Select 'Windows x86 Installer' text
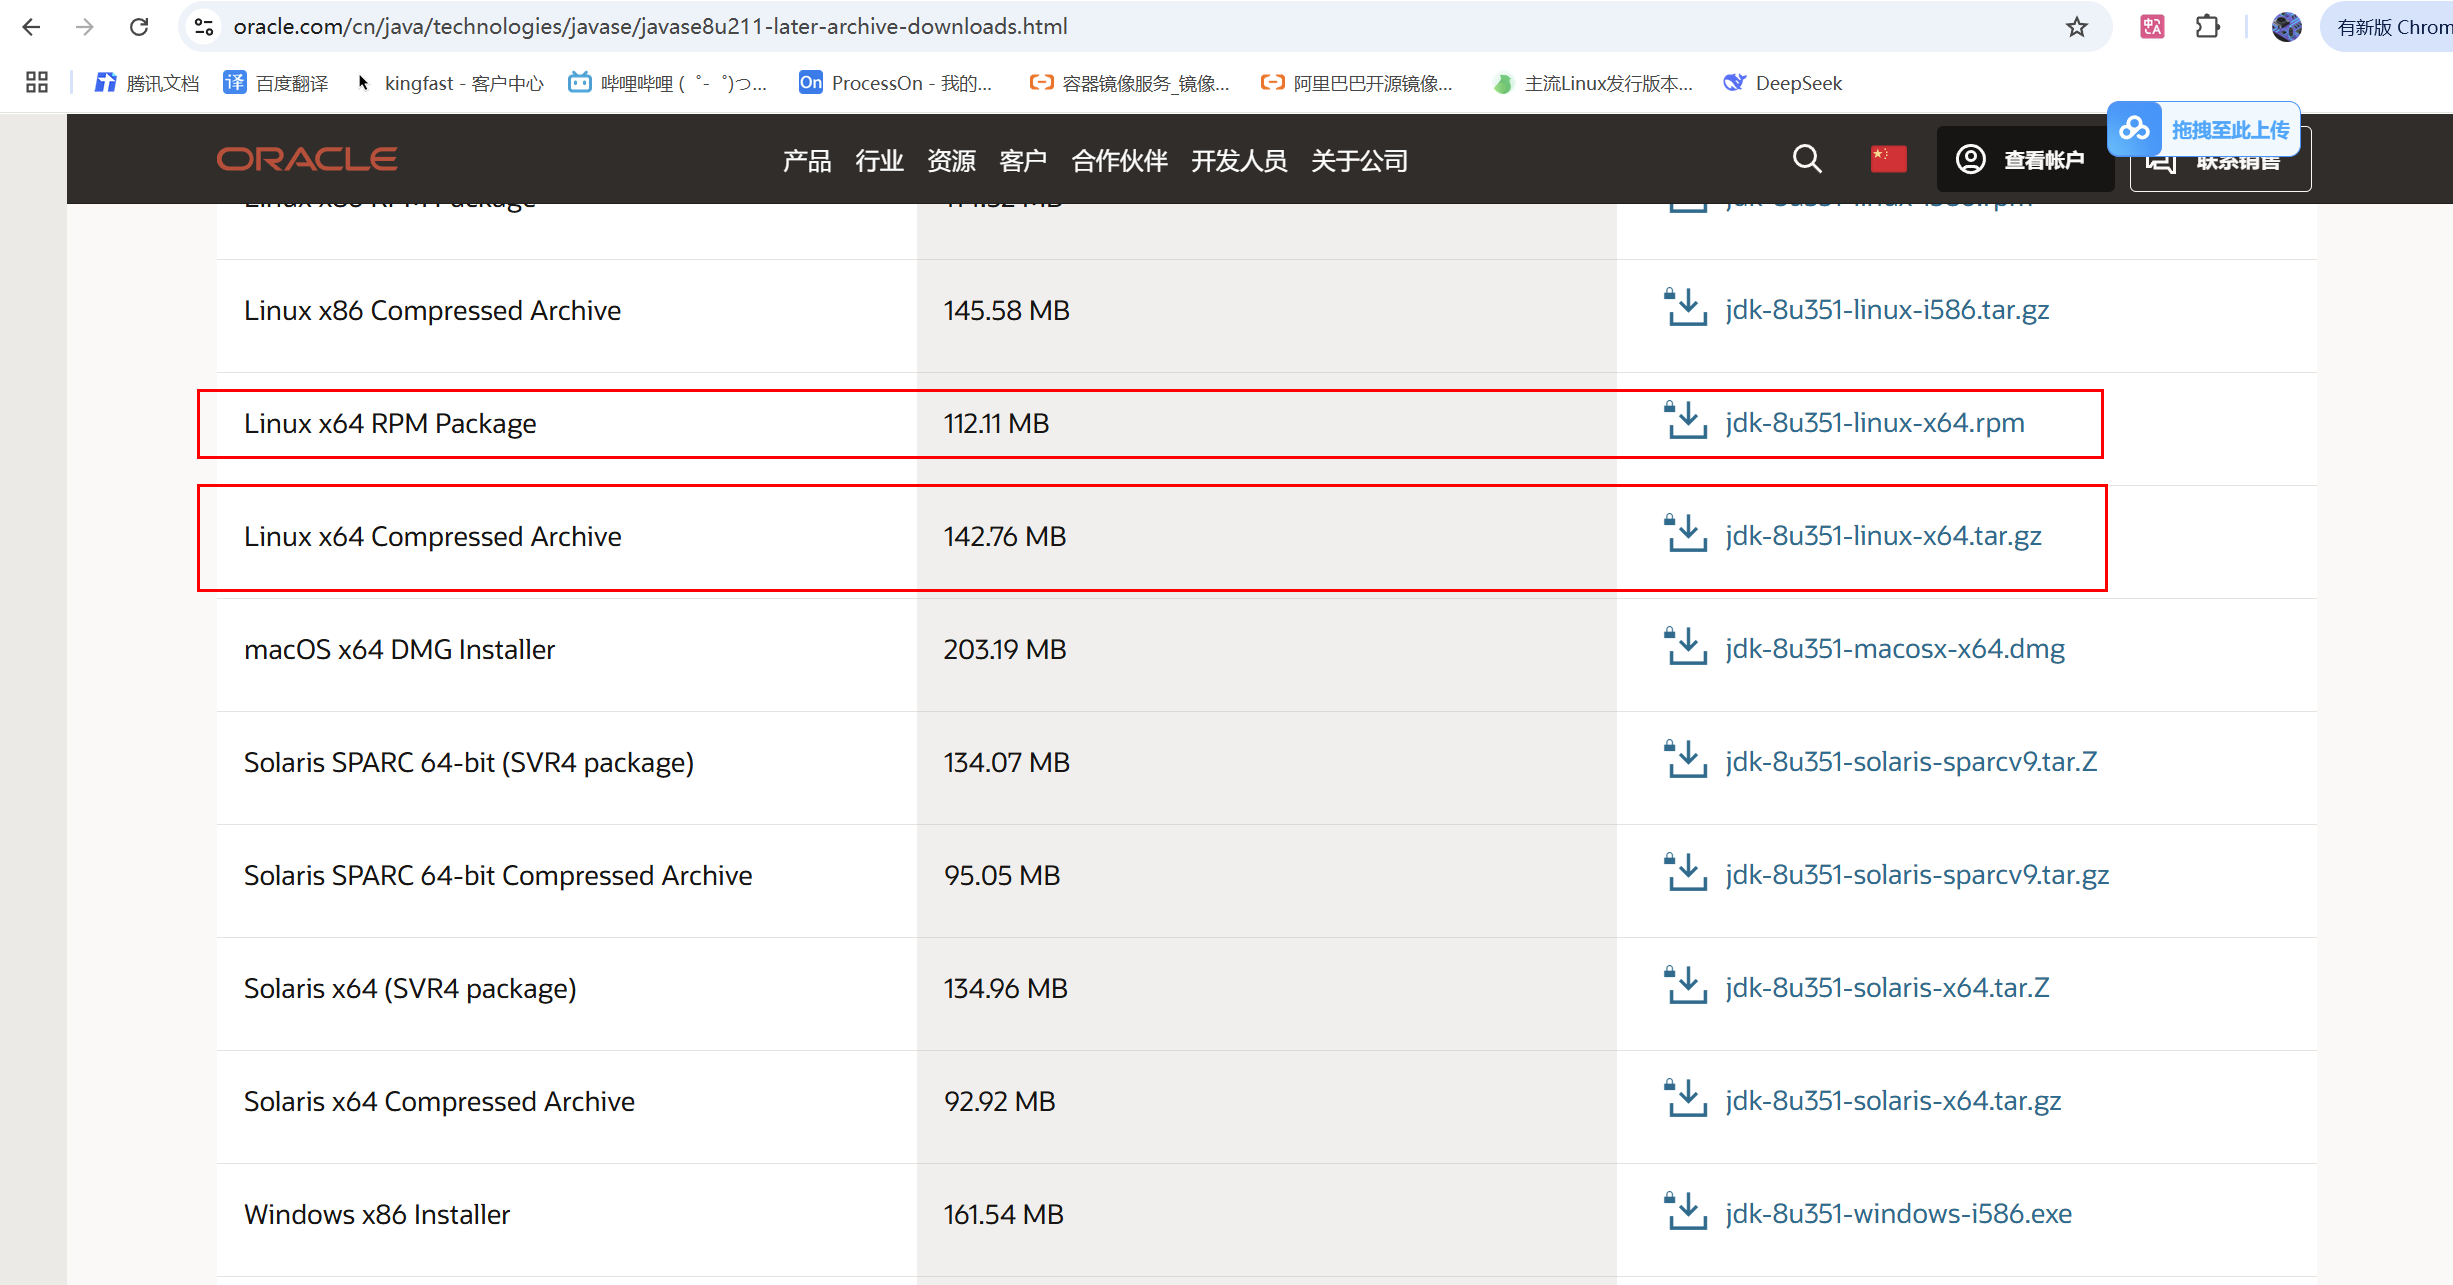The height and width of the screenshot is (1285, 2453). pos(377,1215)
